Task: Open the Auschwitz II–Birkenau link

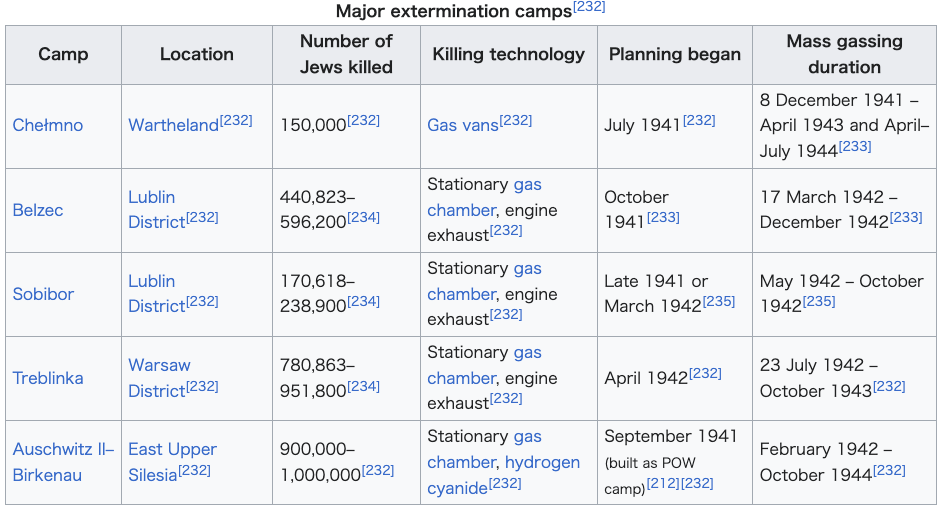Action: pyautogui.click(x=63, y=462)
